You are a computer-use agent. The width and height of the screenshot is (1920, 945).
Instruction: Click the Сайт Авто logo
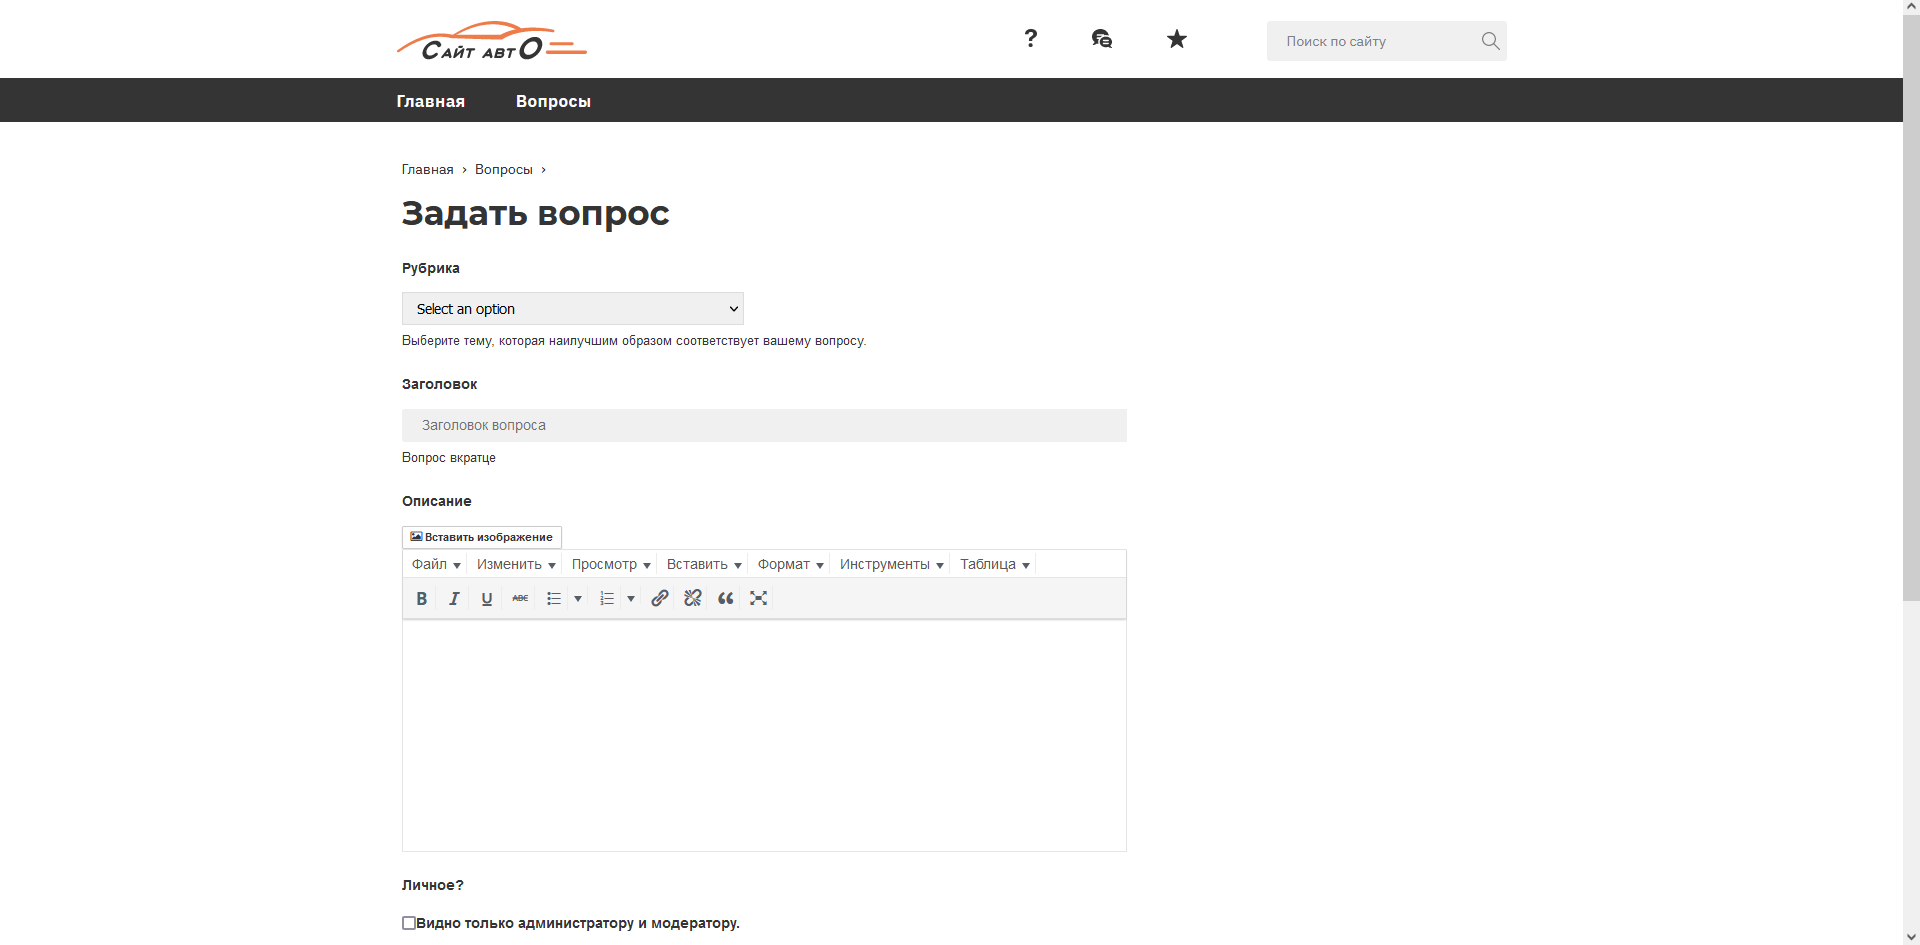491,41
